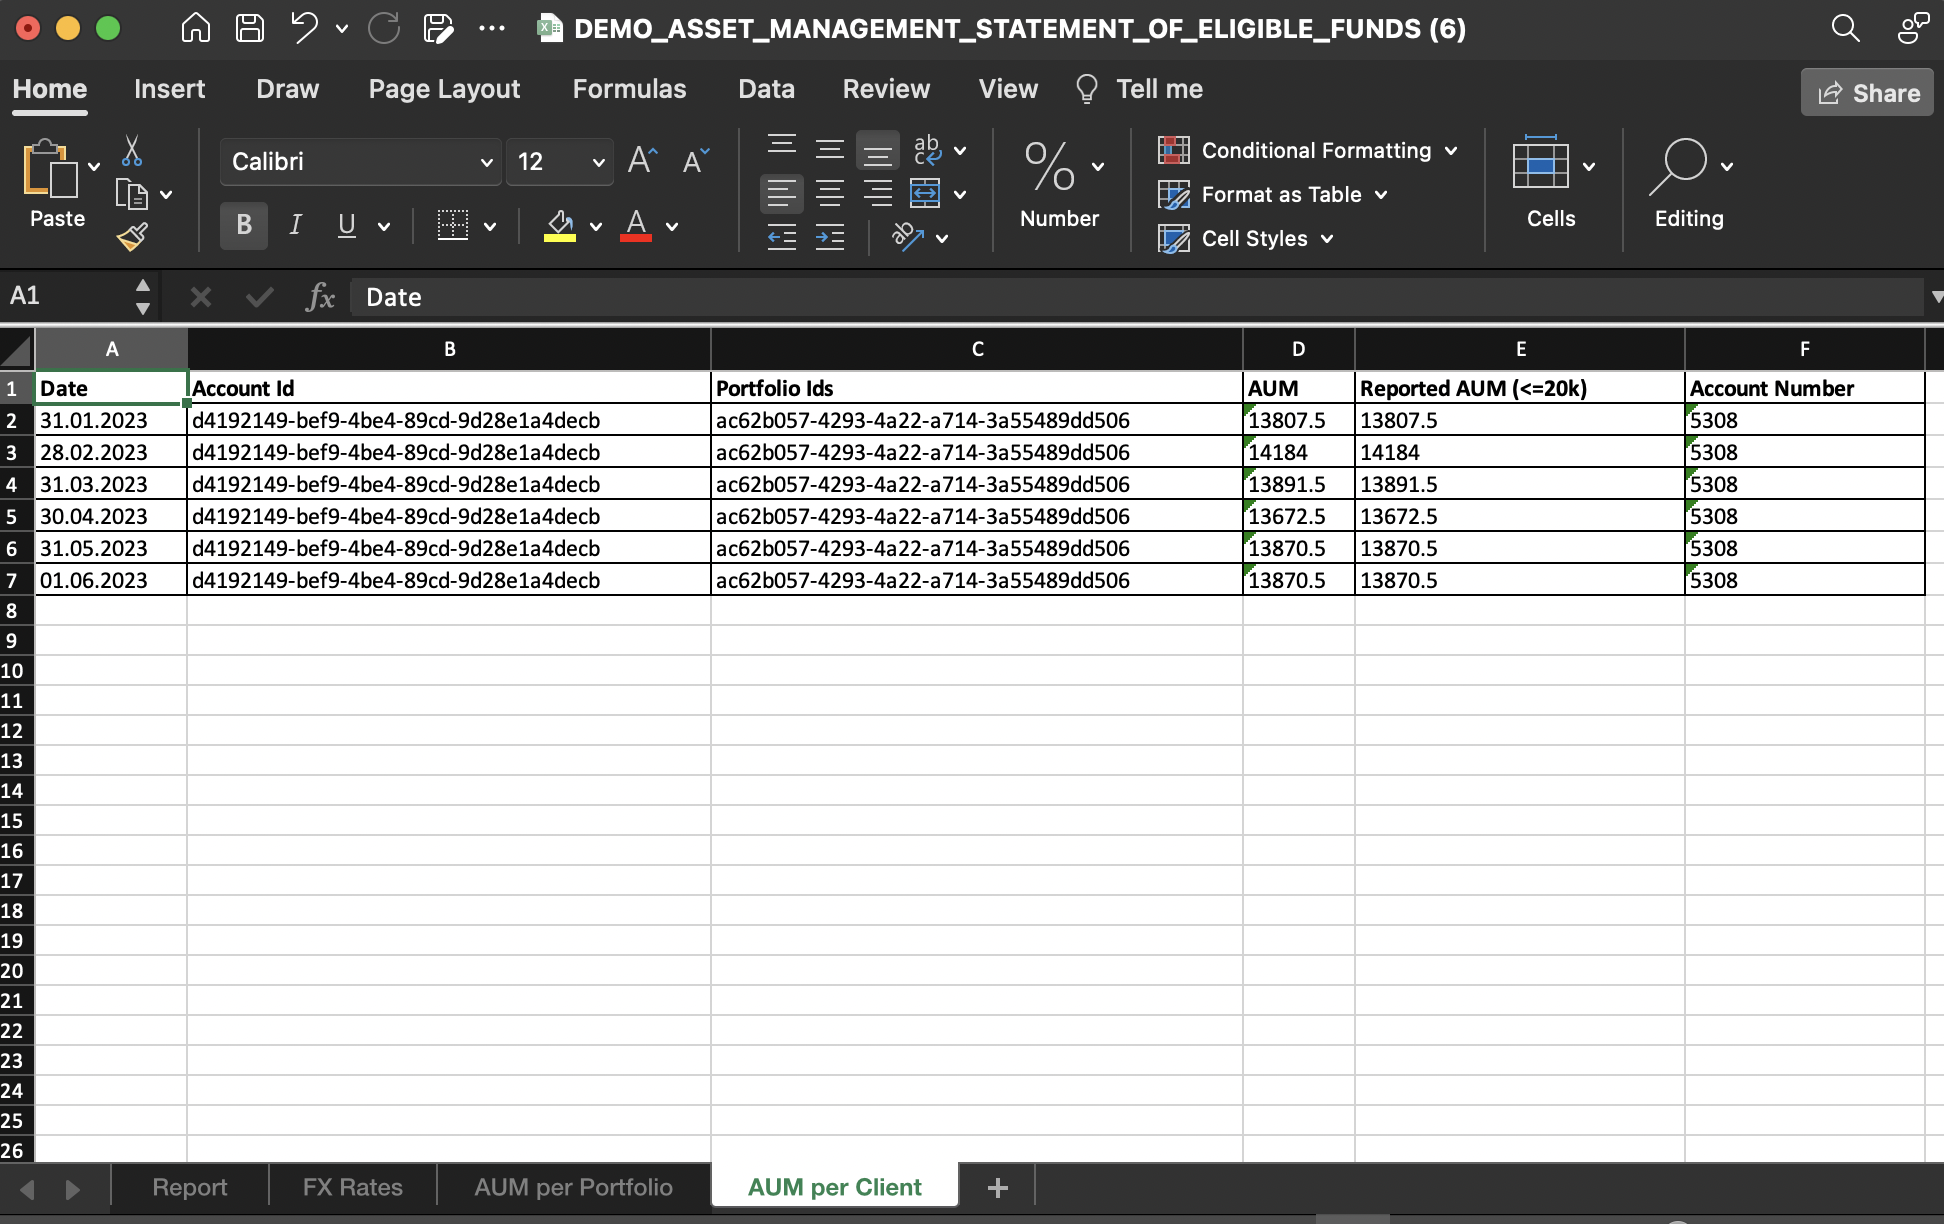Add a new sheet with plus button
The height and width of the screenshot is (1224, 1944).
(997, 1187)
